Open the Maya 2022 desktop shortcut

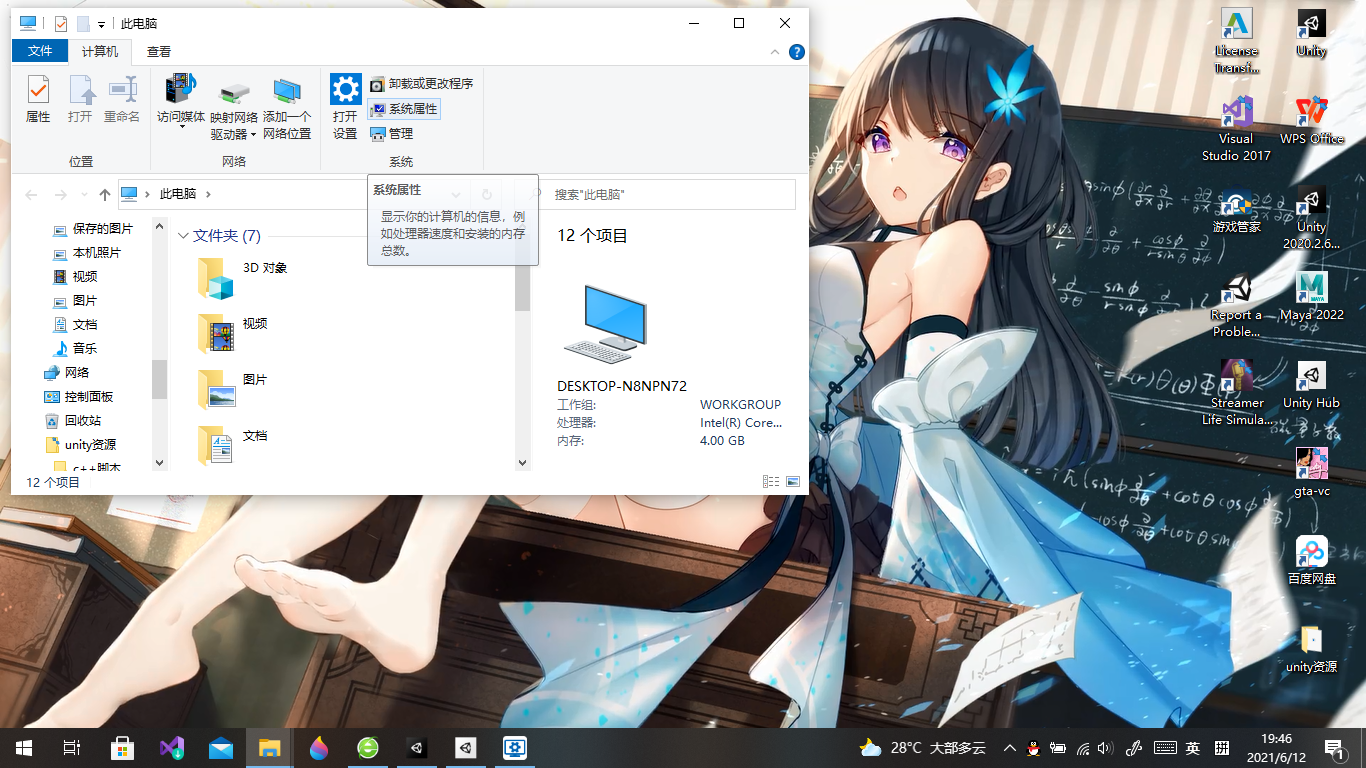(1312, 297)
